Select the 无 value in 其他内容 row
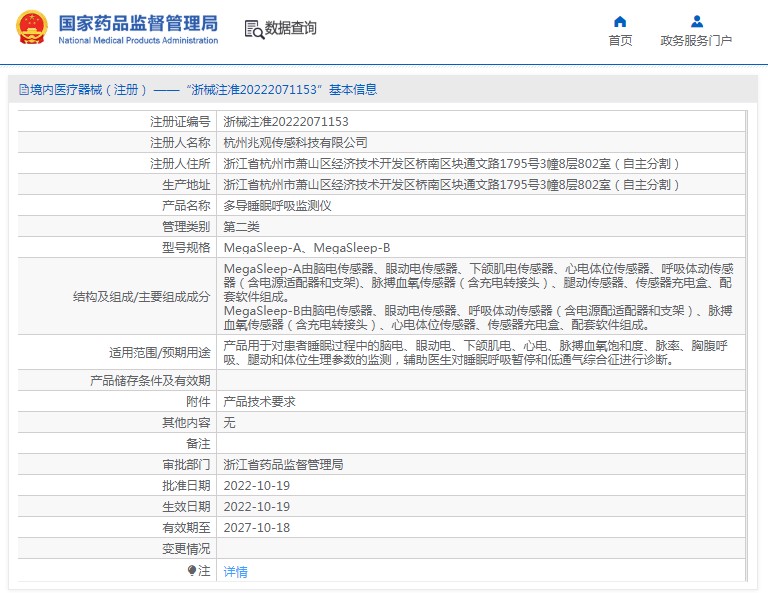Viewport: 768px width, 593px height. [x=229, y=423]
